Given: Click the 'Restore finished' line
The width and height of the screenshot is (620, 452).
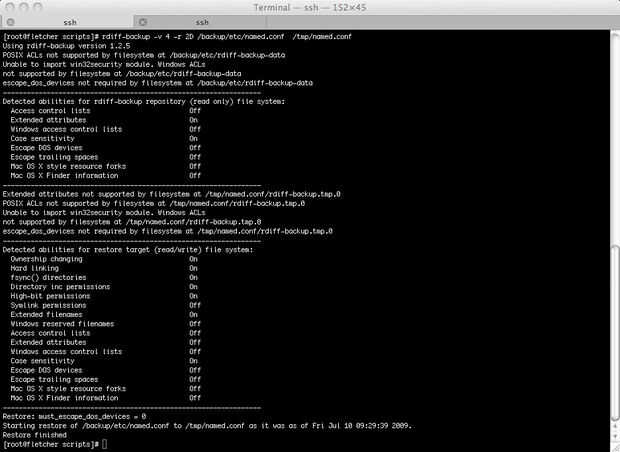Looking at the screenshot, I should [35, 435].
